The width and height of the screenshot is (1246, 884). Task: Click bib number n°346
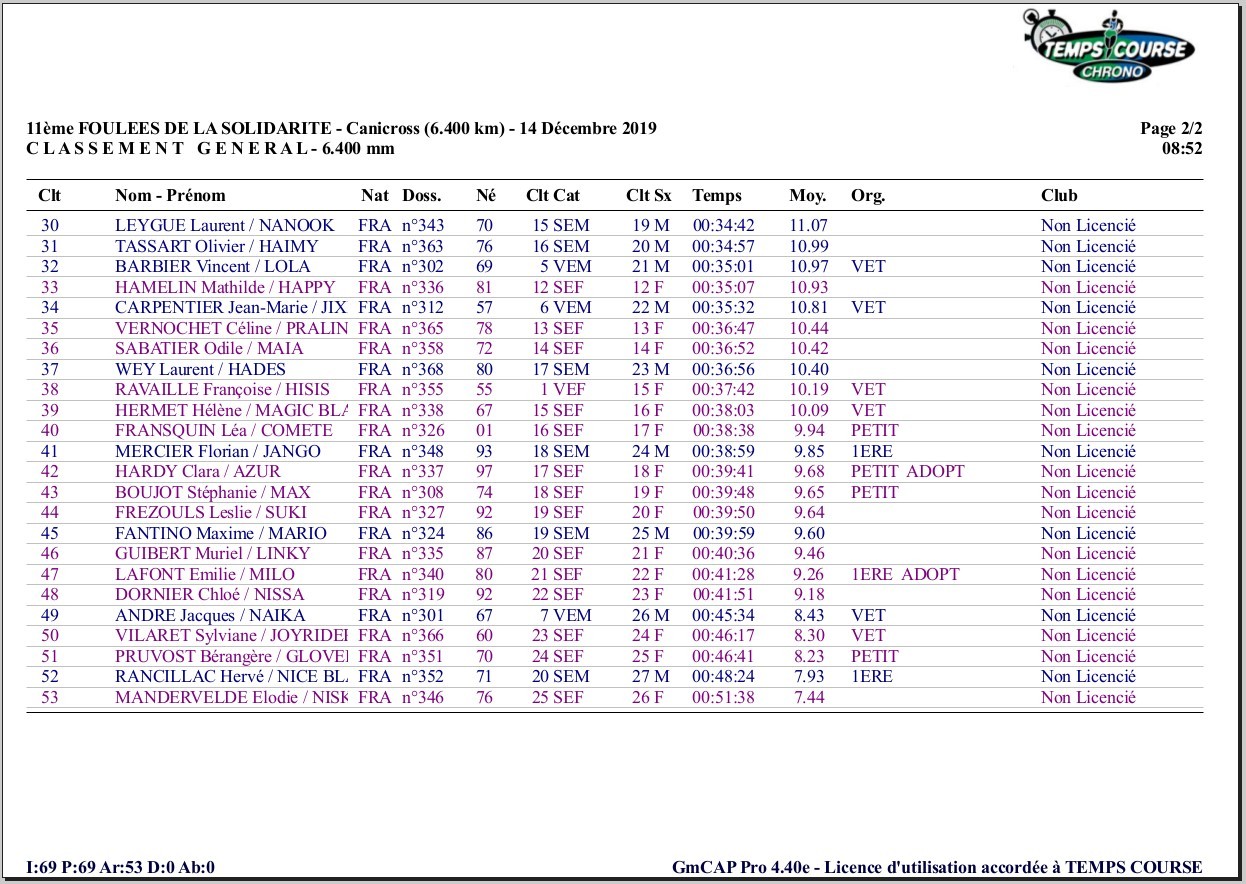423,697
